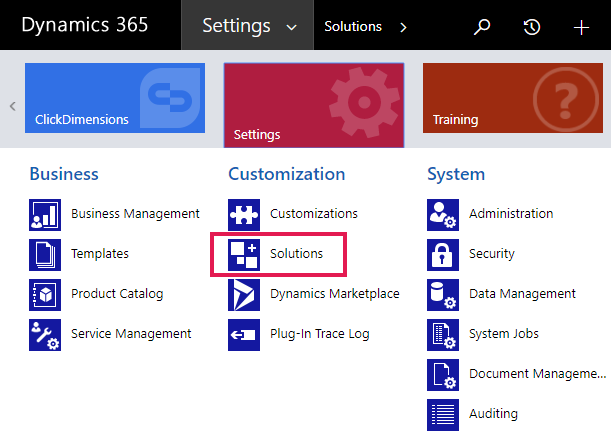The height and width of the screenshot is (444, 611).
Task: Select Solutions in the top navigation bar
Action: click(353, 27)
